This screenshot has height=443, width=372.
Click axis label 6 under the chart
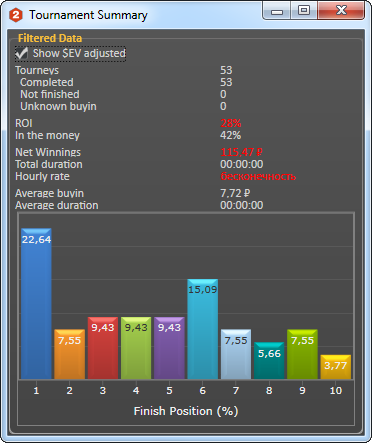click(203, 390)
